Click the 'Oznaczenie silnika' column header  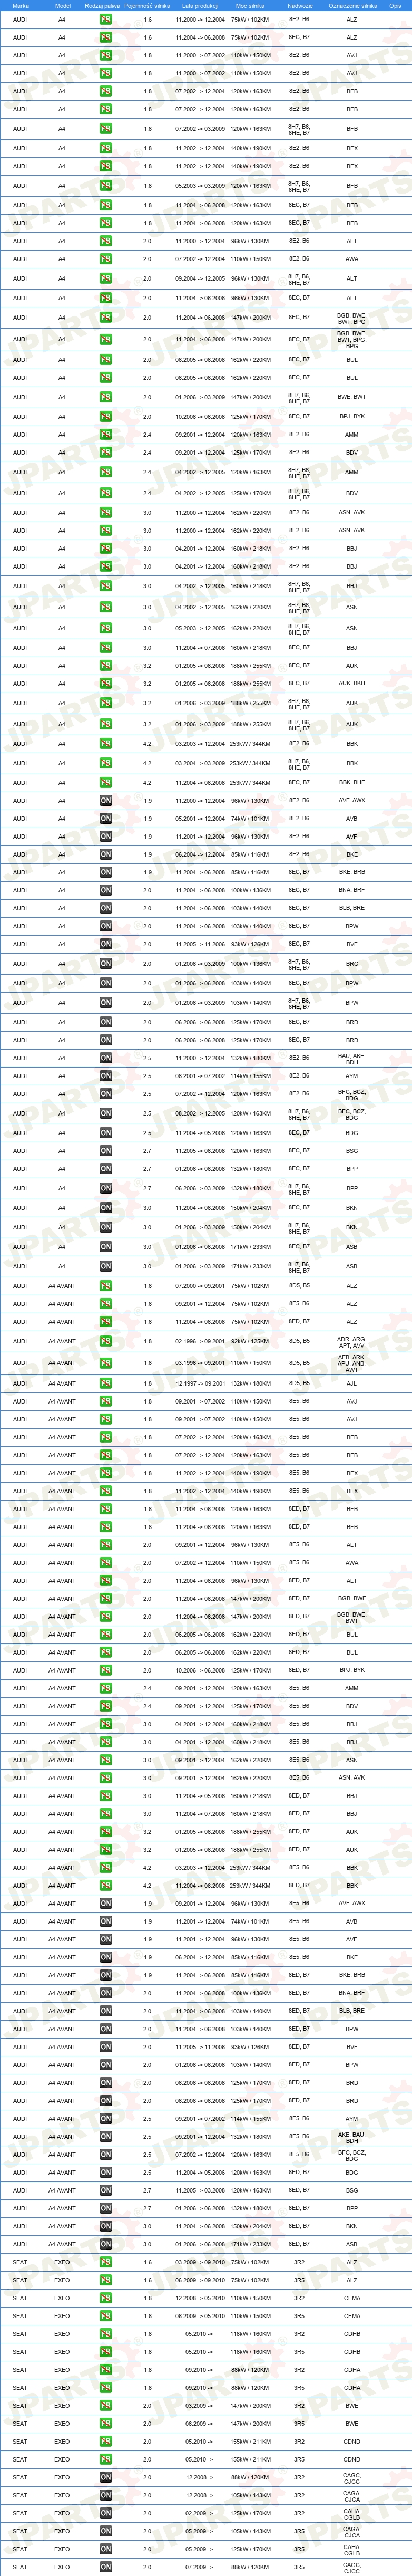point(352,6)
